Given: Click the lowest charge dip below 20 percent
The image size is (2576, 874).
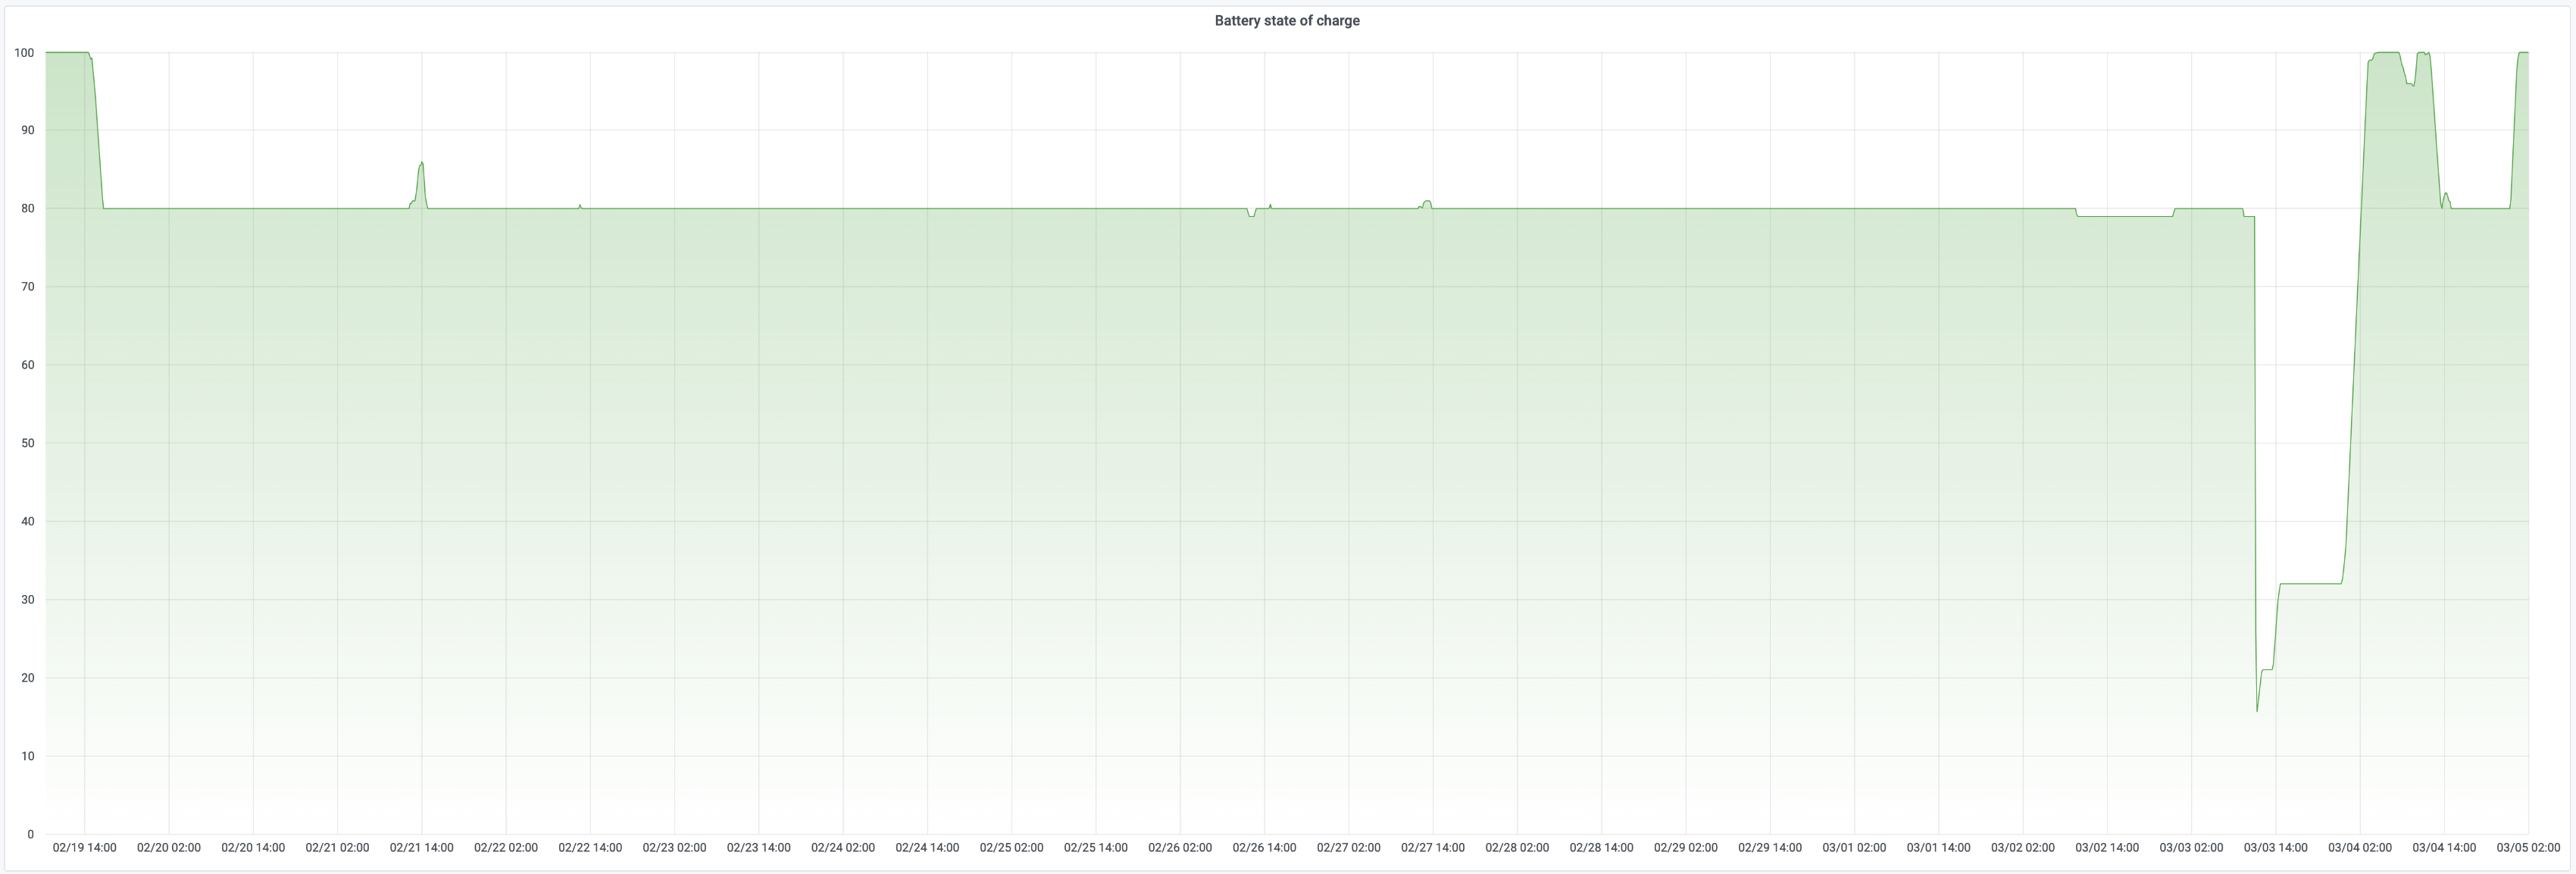Looking at the screenshot, I should coord(2257,711).
